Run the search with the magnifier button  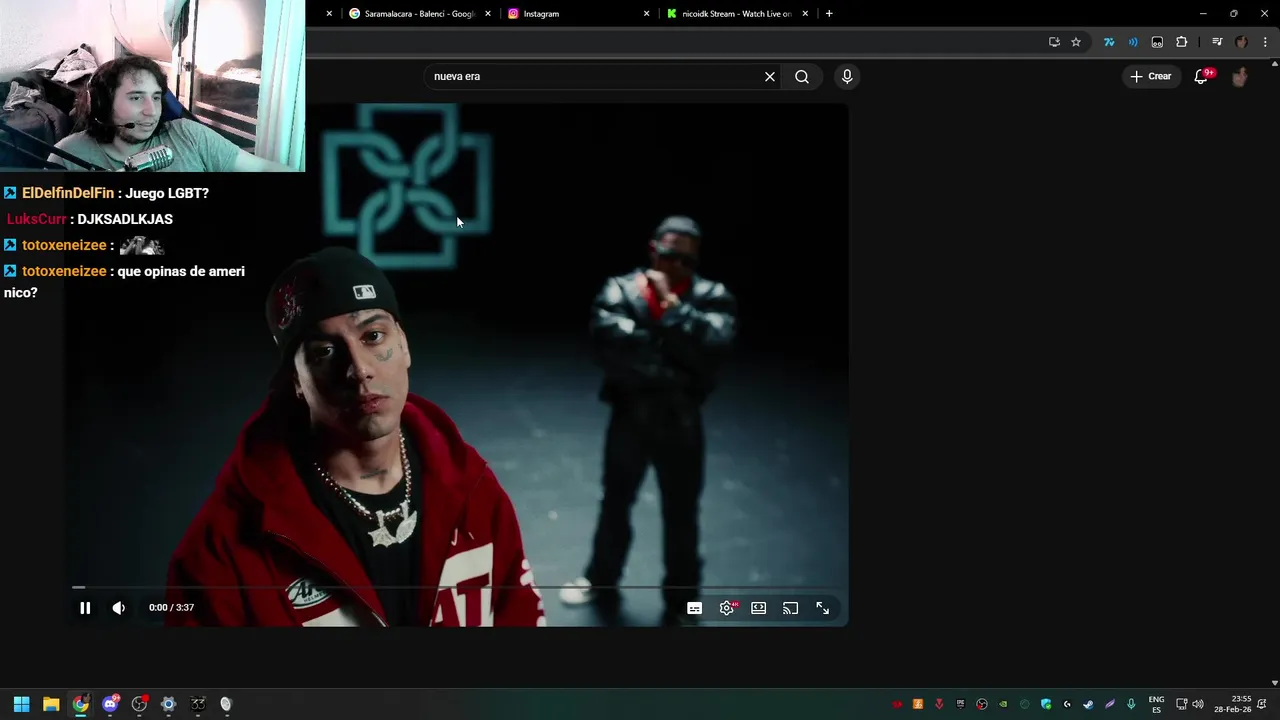[802, 76]
